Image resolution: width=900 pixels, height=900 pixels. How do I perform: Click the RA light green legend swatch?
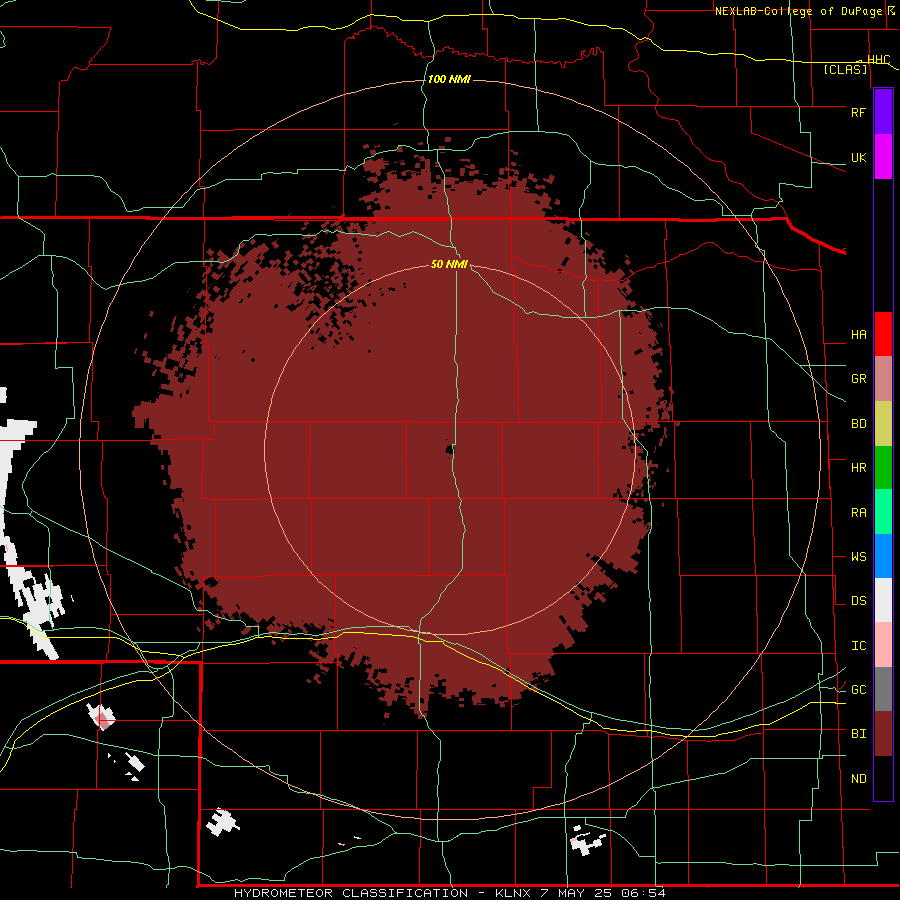point(883,512)
